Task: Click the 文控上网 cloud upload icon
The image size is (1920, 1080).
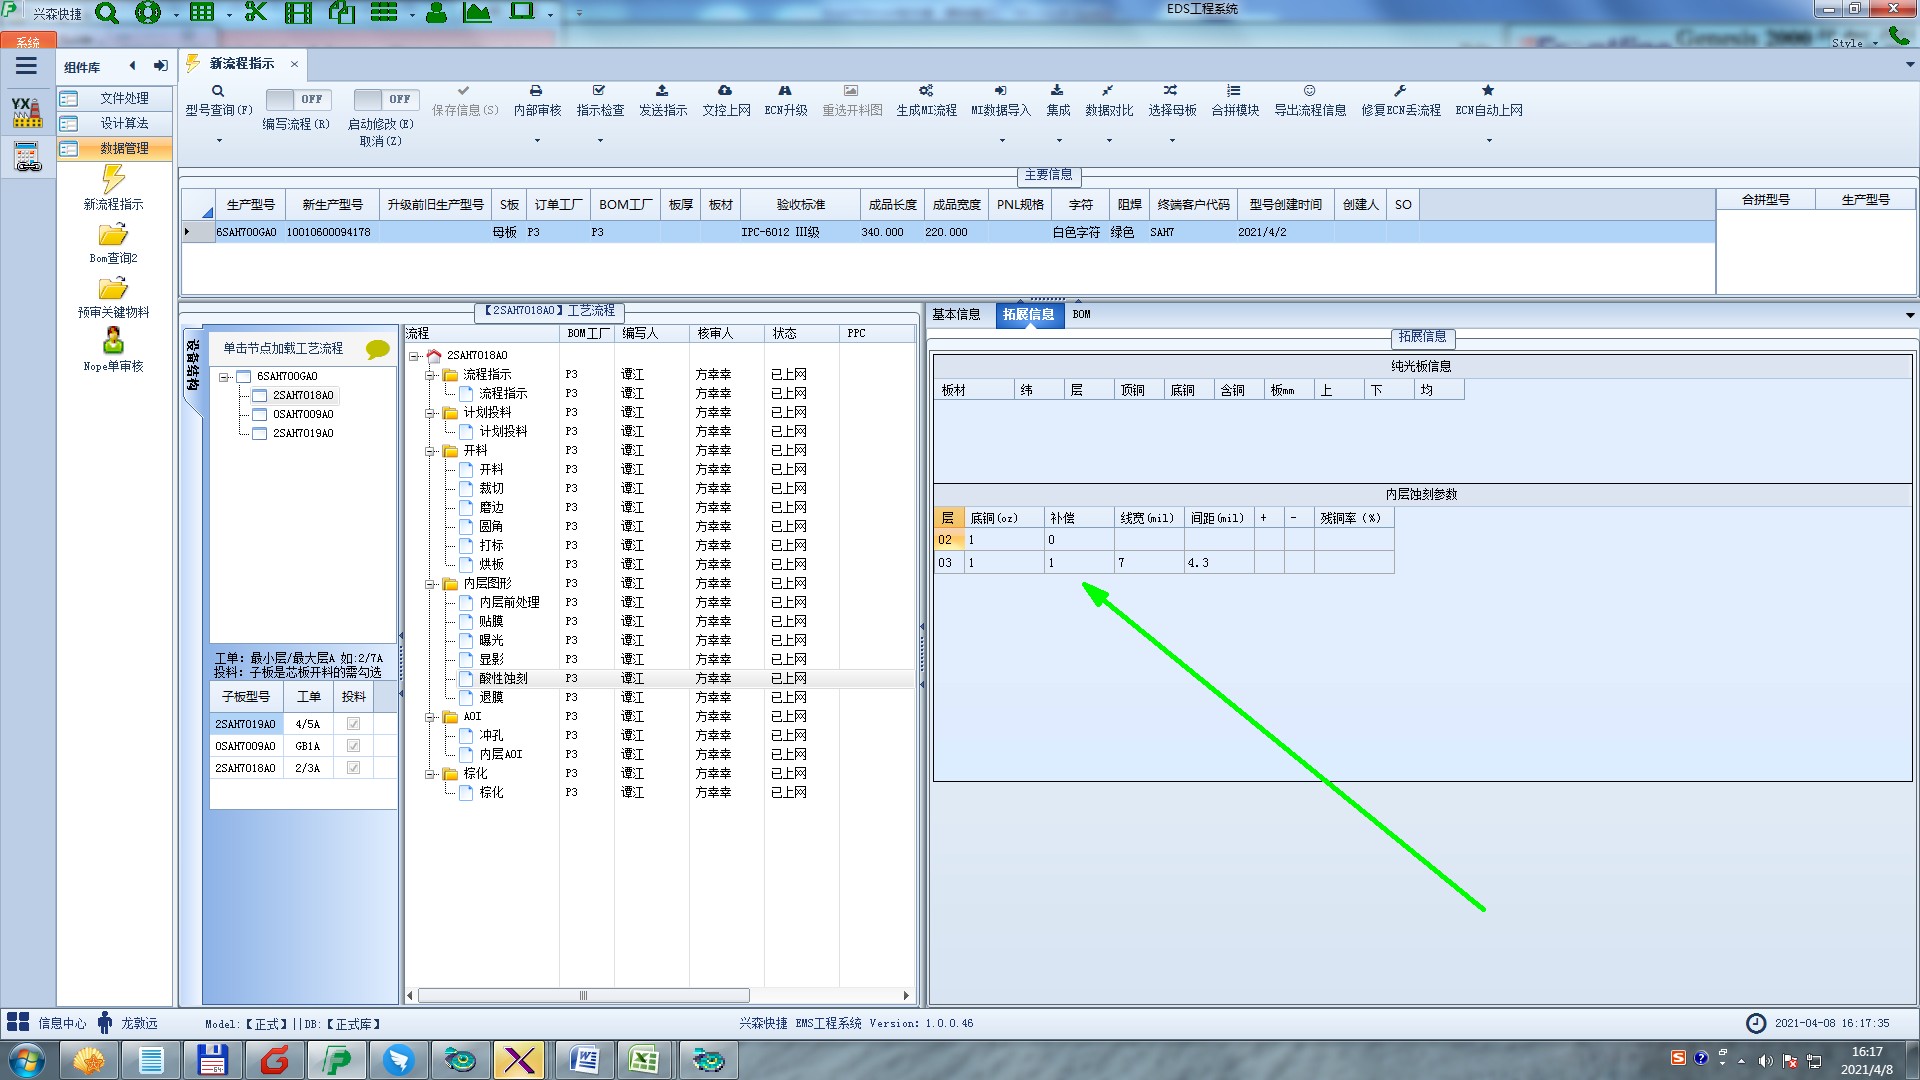Action: click(x=725, y=91)
